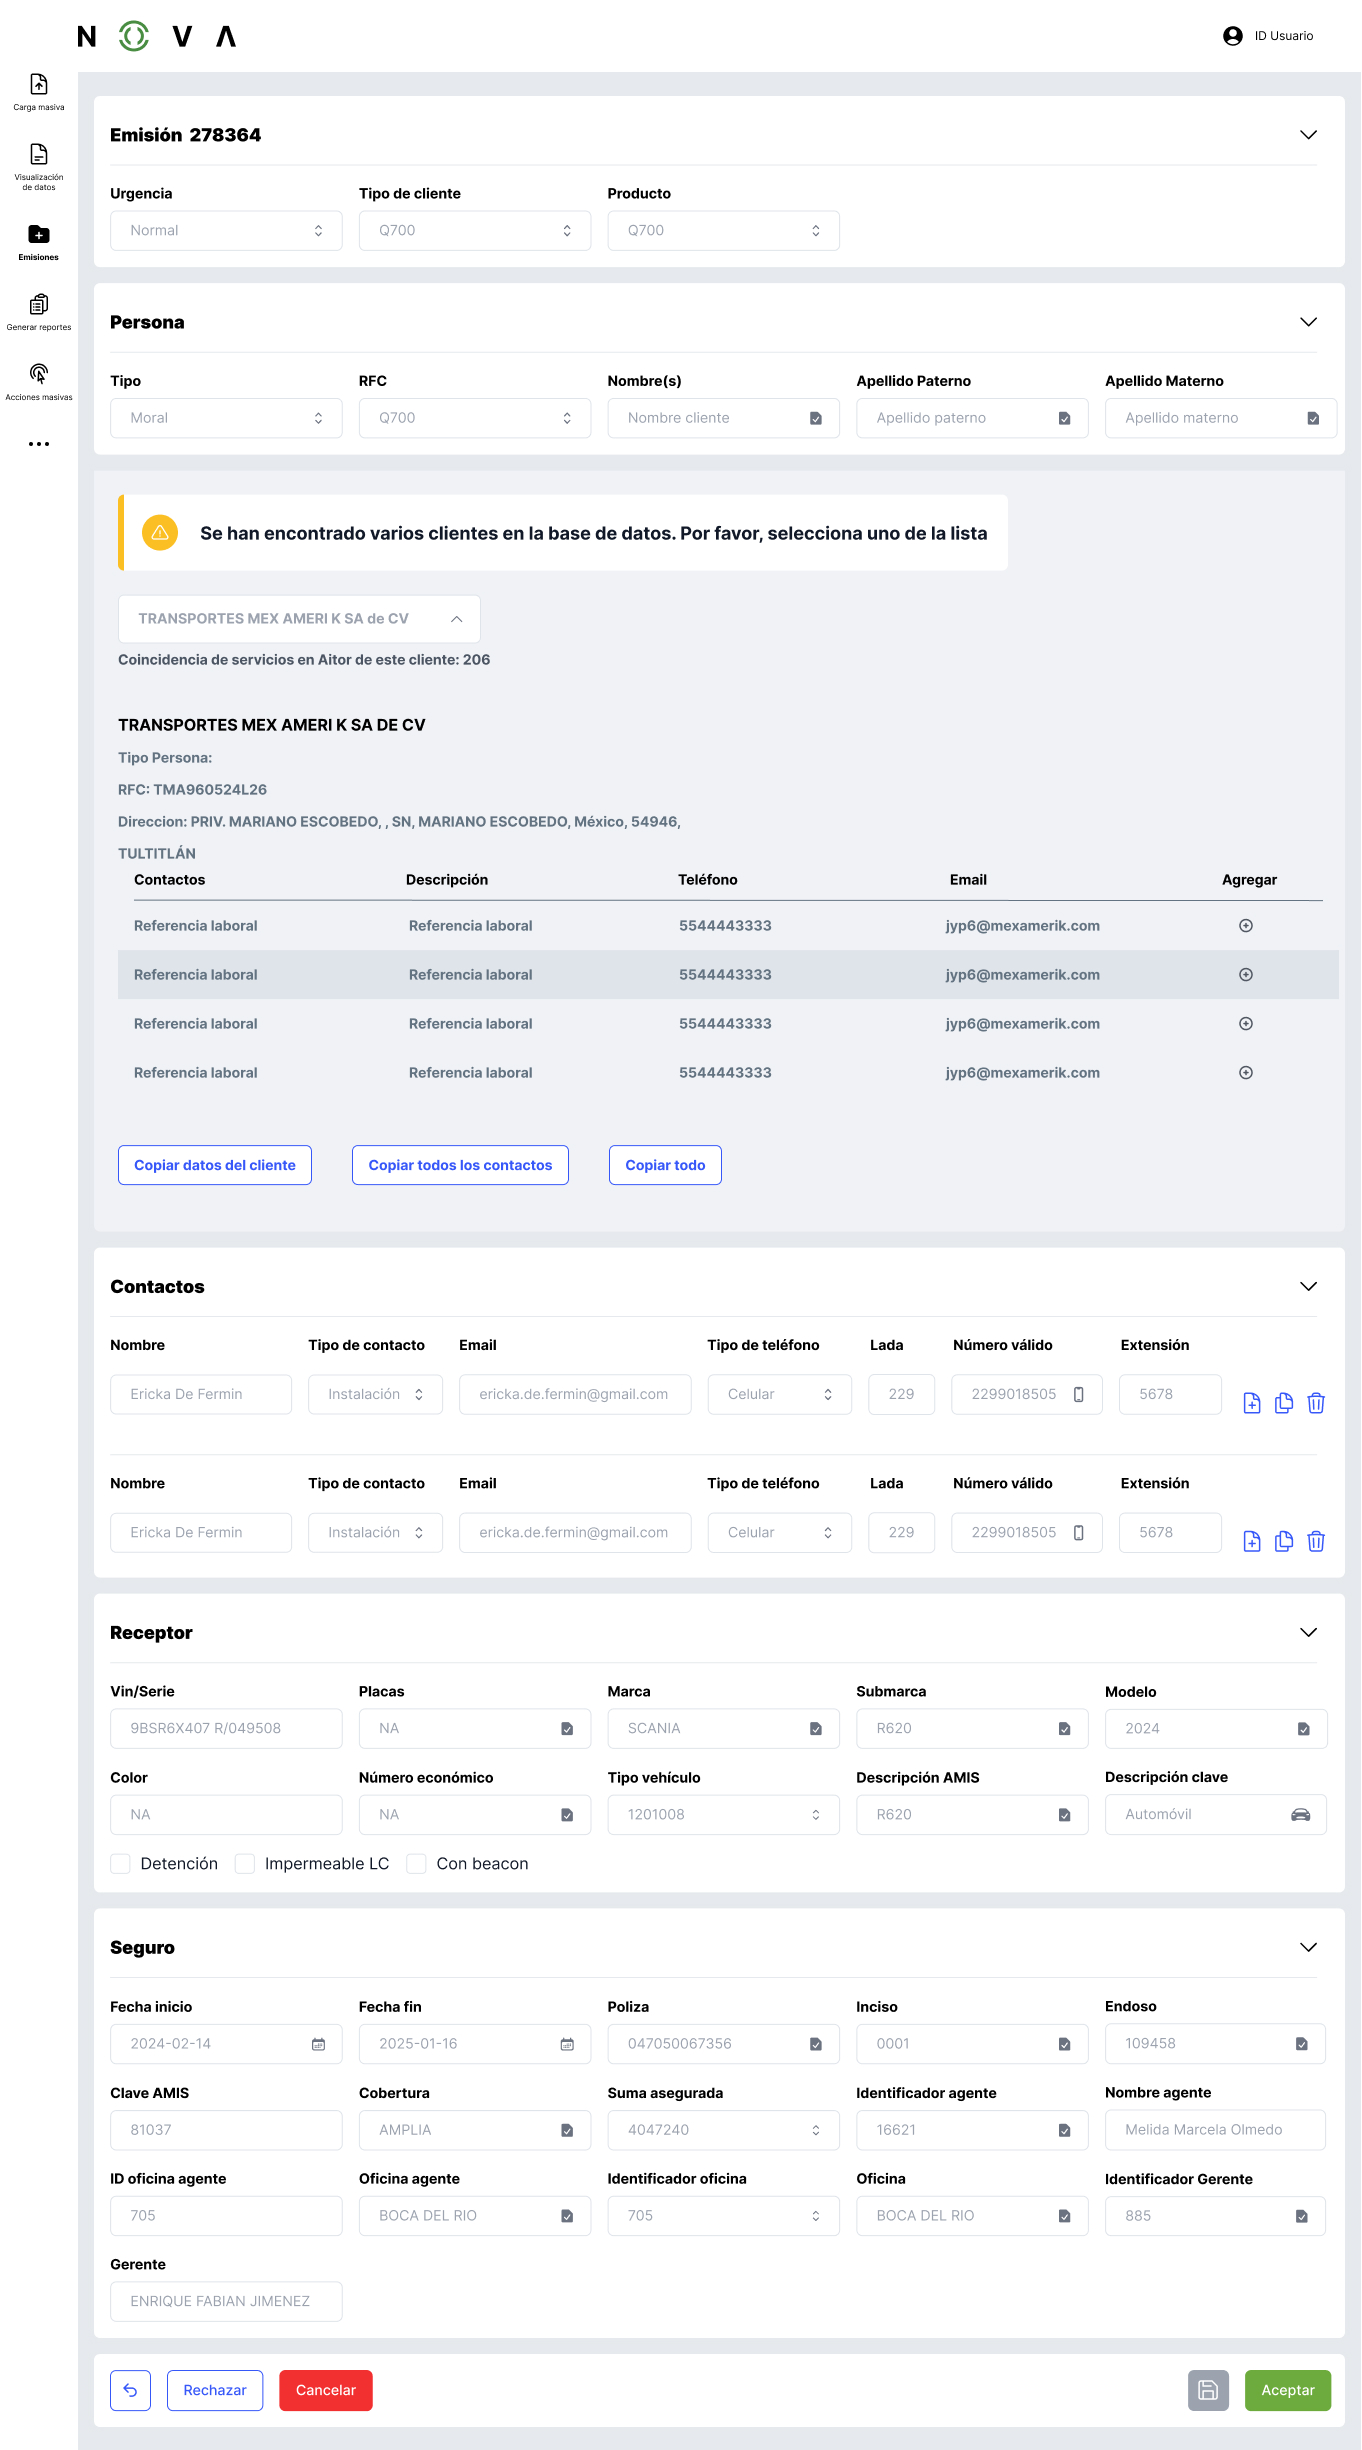Open the RFC dropdown
Image resolution: width=1362 pixels, height=2450 pixels.
click(x=475, y=418)
